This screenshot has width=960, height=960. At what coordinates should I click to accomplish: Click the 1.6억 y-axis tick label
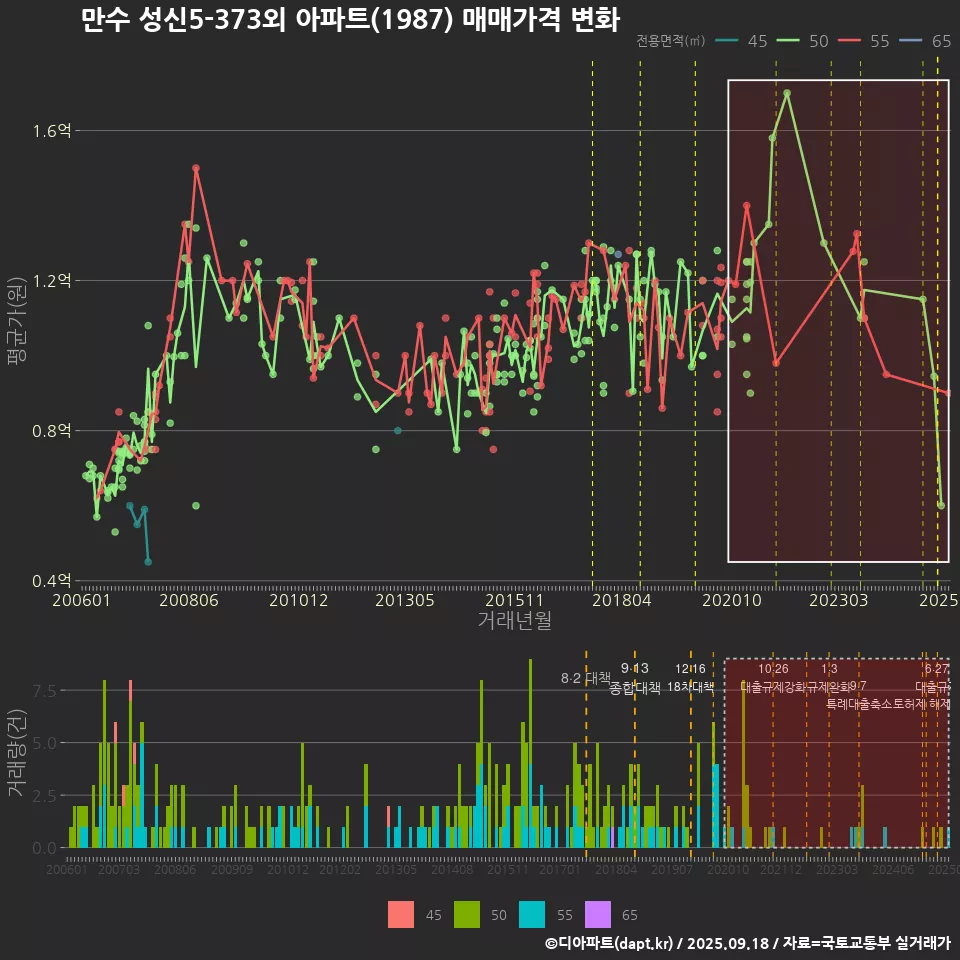tap(51, 131)
